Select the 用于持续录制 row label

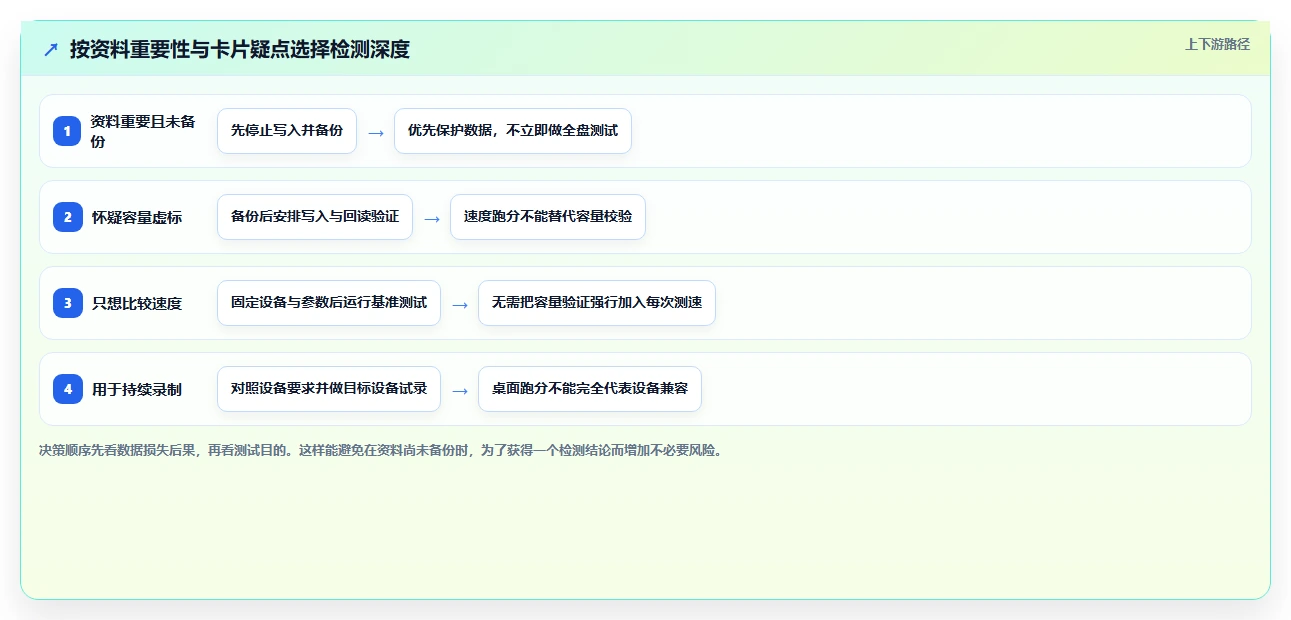coord(137,389)
